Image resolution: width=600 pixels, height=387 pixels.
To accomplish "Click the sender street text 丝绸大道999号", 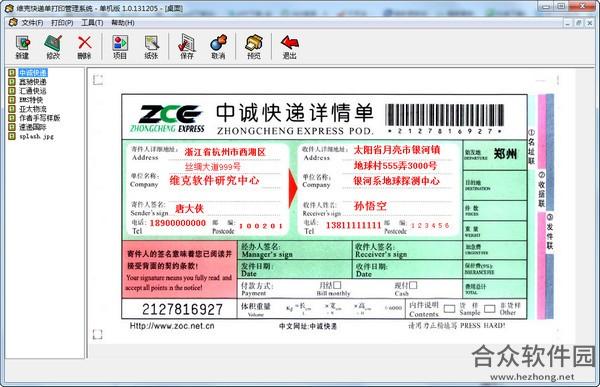I will coord(213,167).
